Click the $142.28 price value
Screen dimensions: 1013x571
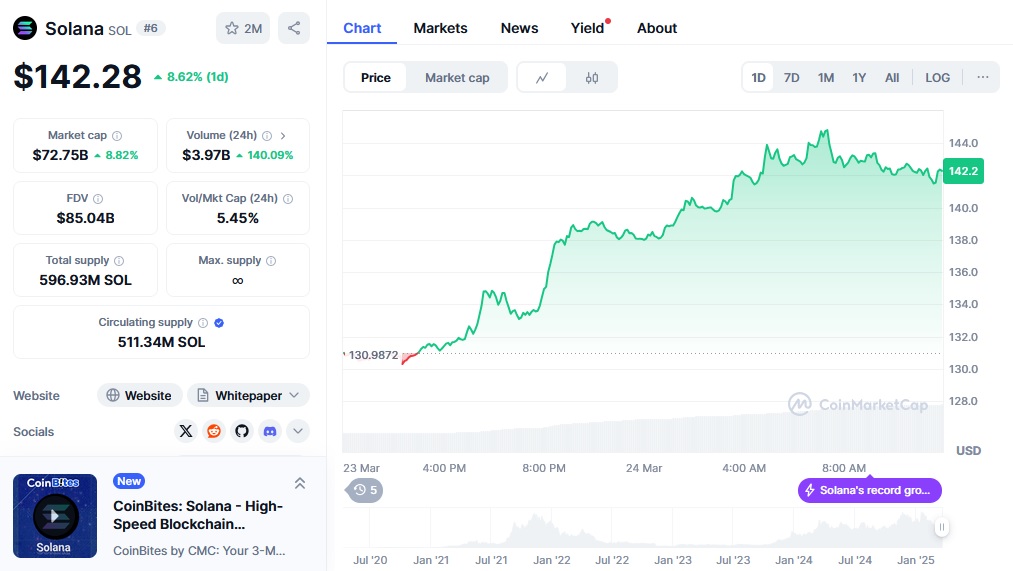[x=78, y=77]
